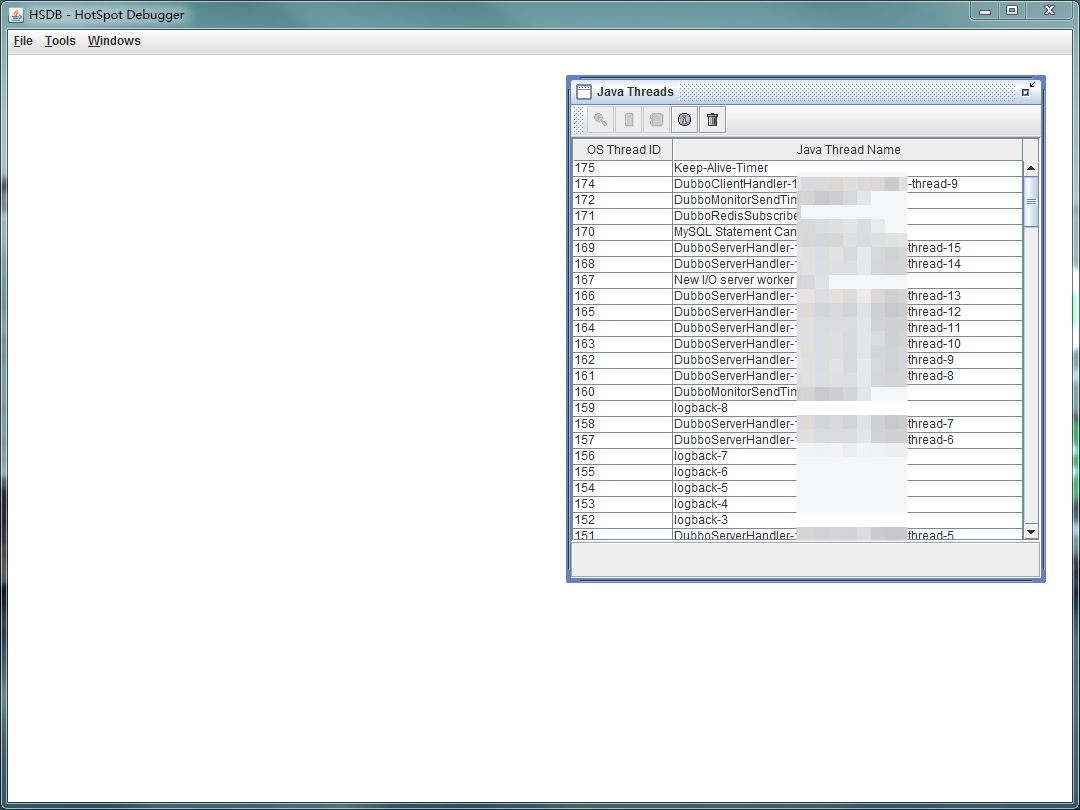Select the DubboServerHandler thread-11 name cell
1080x810 pixels.
848,328
